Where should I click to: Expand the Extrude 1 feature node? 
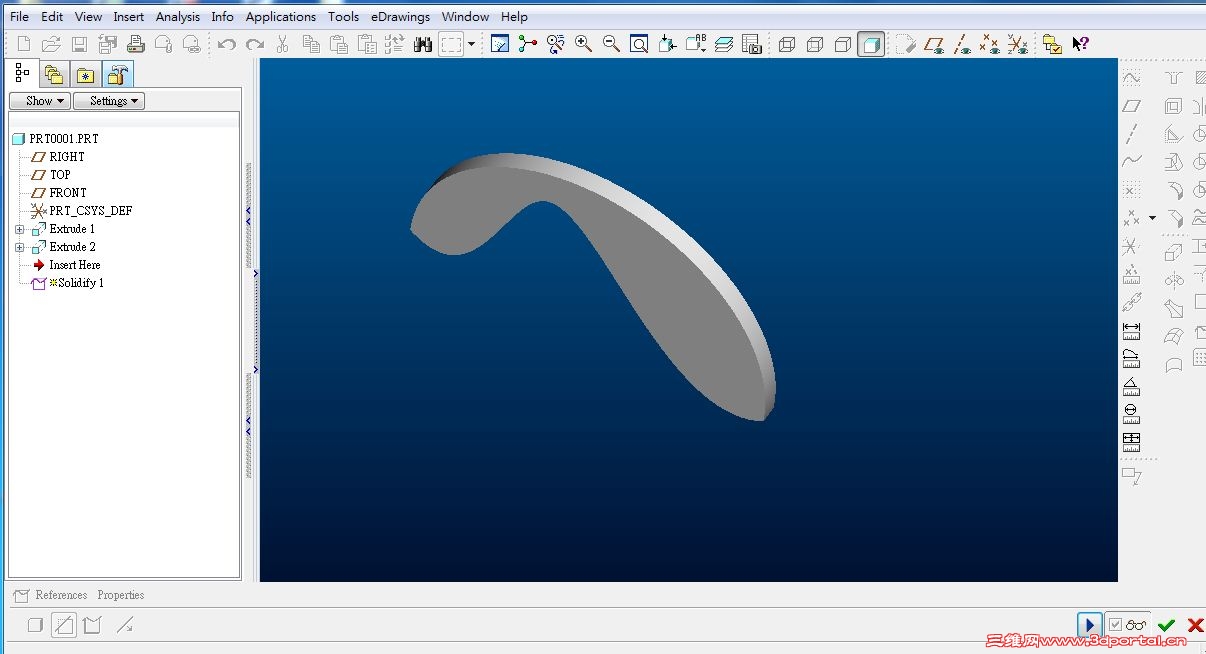tap(19, 229)
